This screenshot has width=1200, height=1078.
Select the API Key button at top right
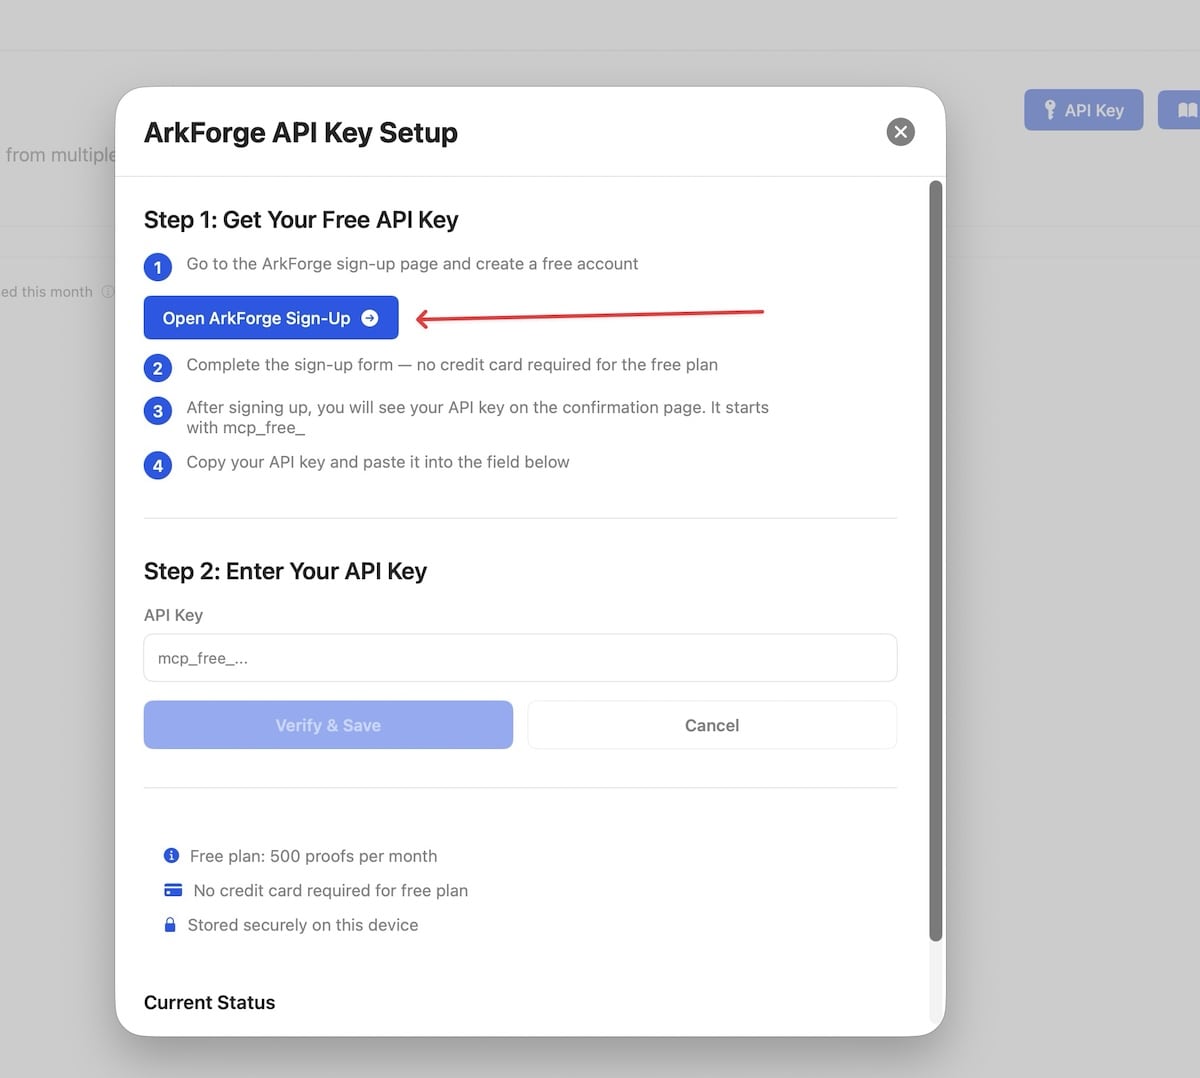1083,109
